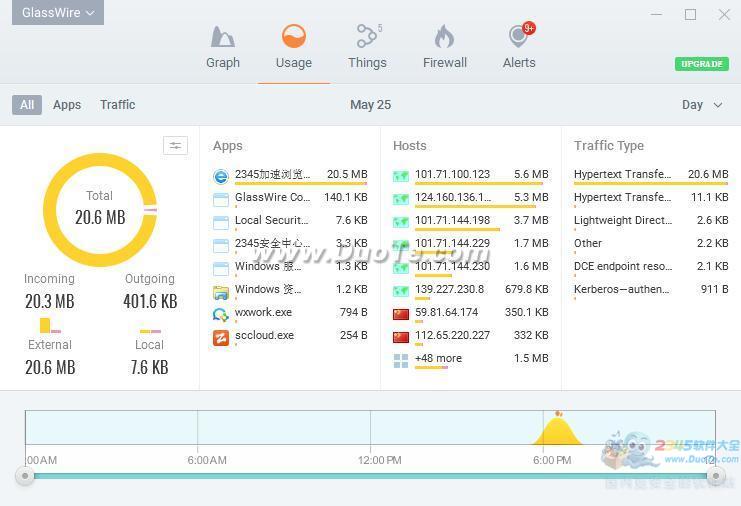Select the 2345 browser app entry
The height and width of the screenshot is (506, 741).
290,175
